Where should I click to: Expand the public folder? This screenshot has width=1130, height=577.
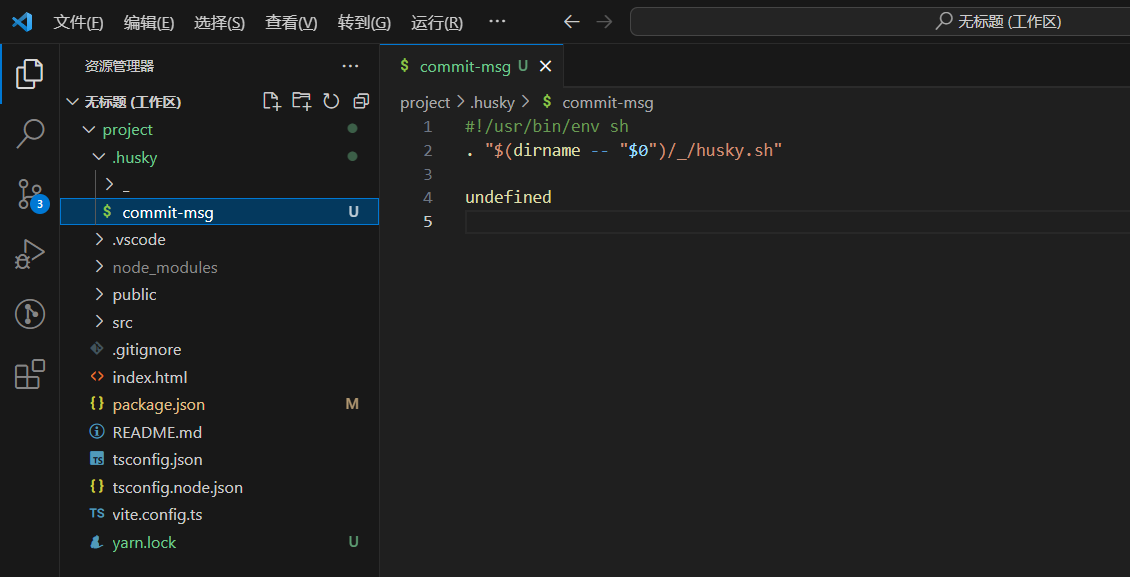click(x=99, y=295)
